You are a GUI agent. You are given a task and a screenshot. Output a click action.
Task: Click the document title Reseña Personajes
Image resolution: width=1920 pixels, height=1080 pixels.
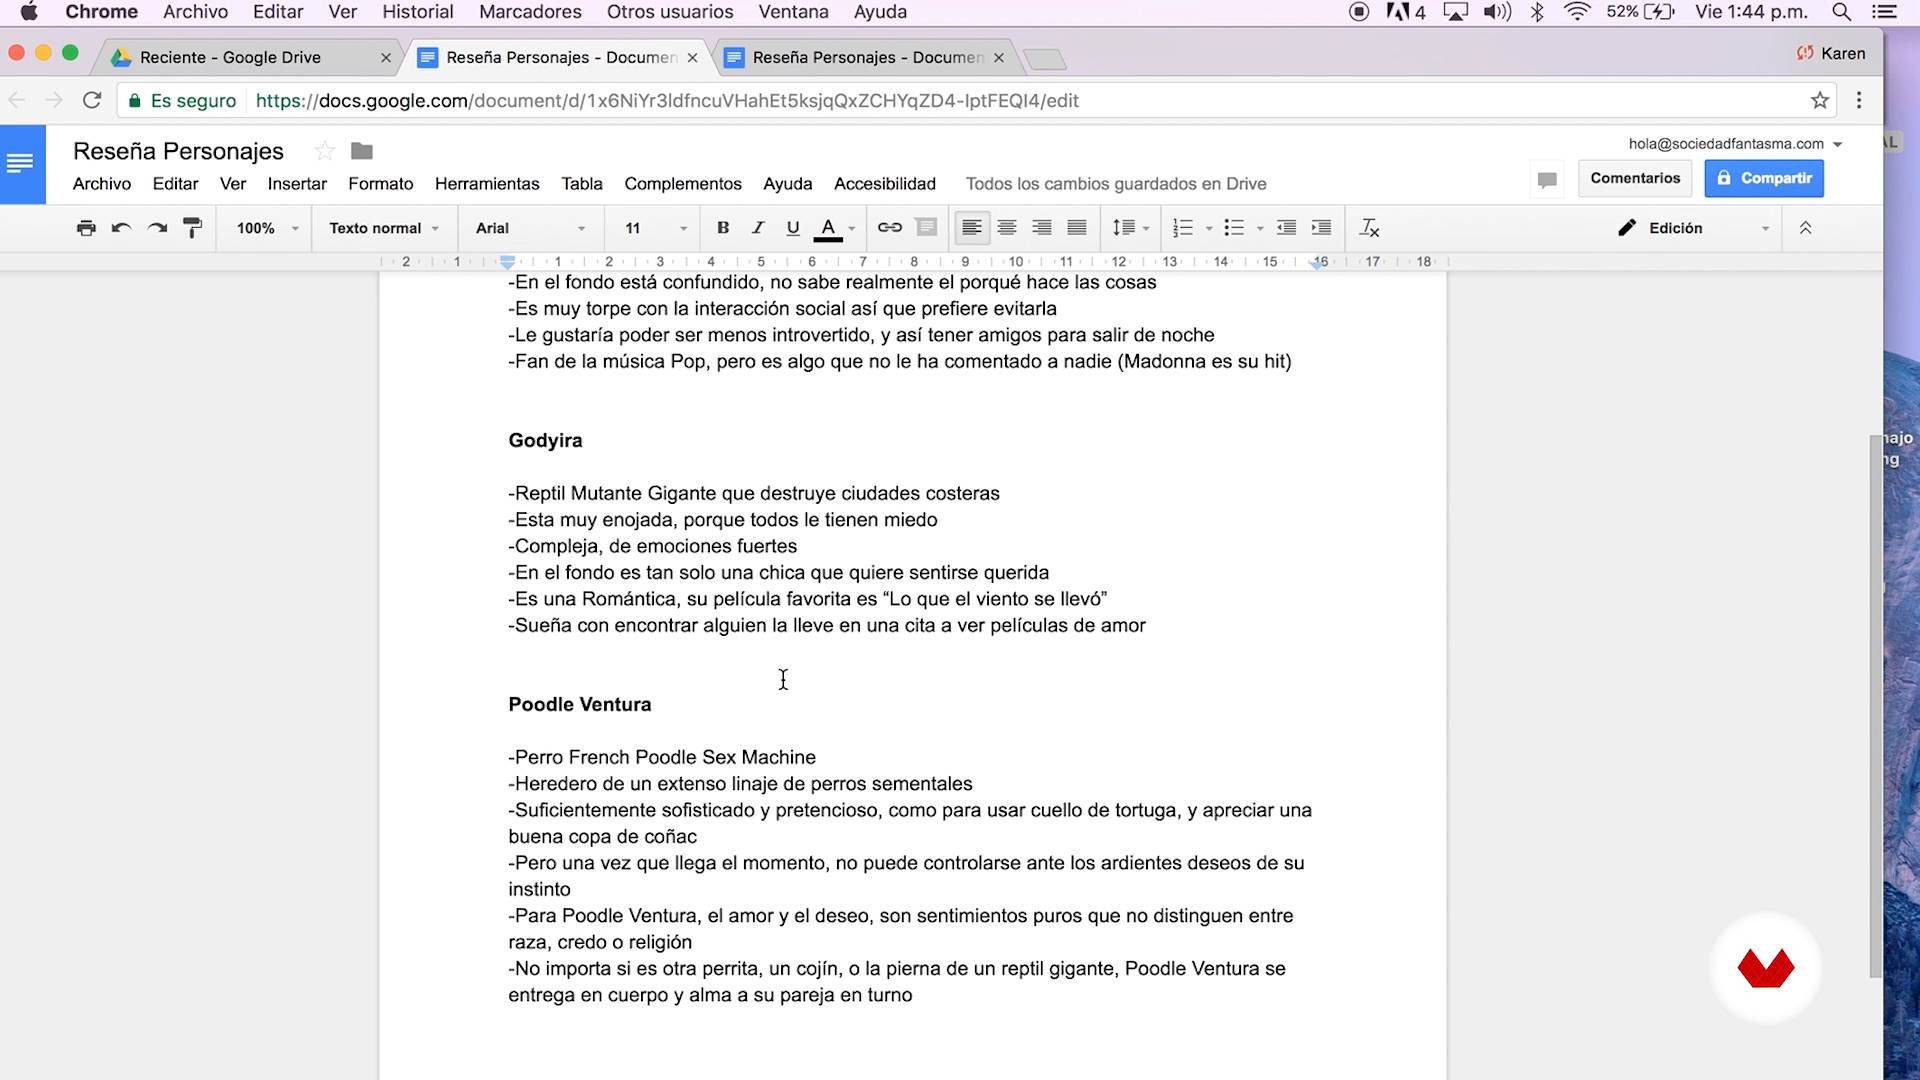(x=178, y=151)
